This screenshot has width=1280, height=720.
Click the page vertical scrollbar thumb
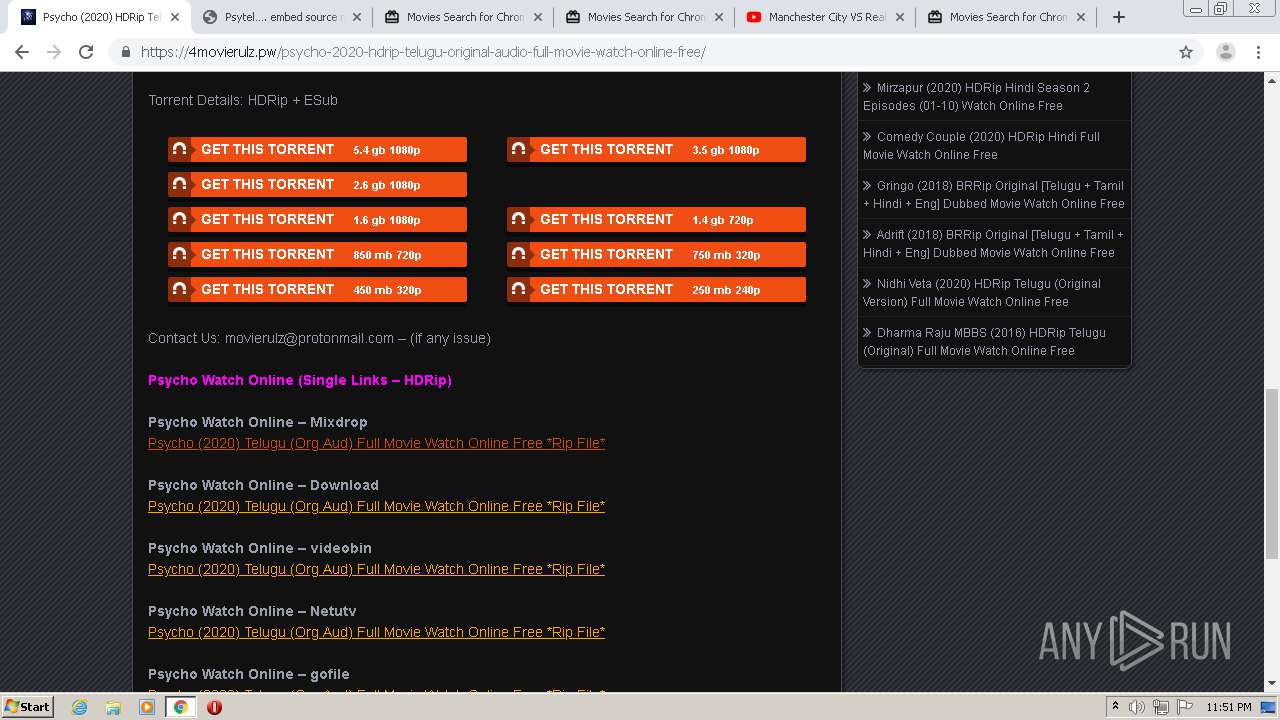point(1272,474)
